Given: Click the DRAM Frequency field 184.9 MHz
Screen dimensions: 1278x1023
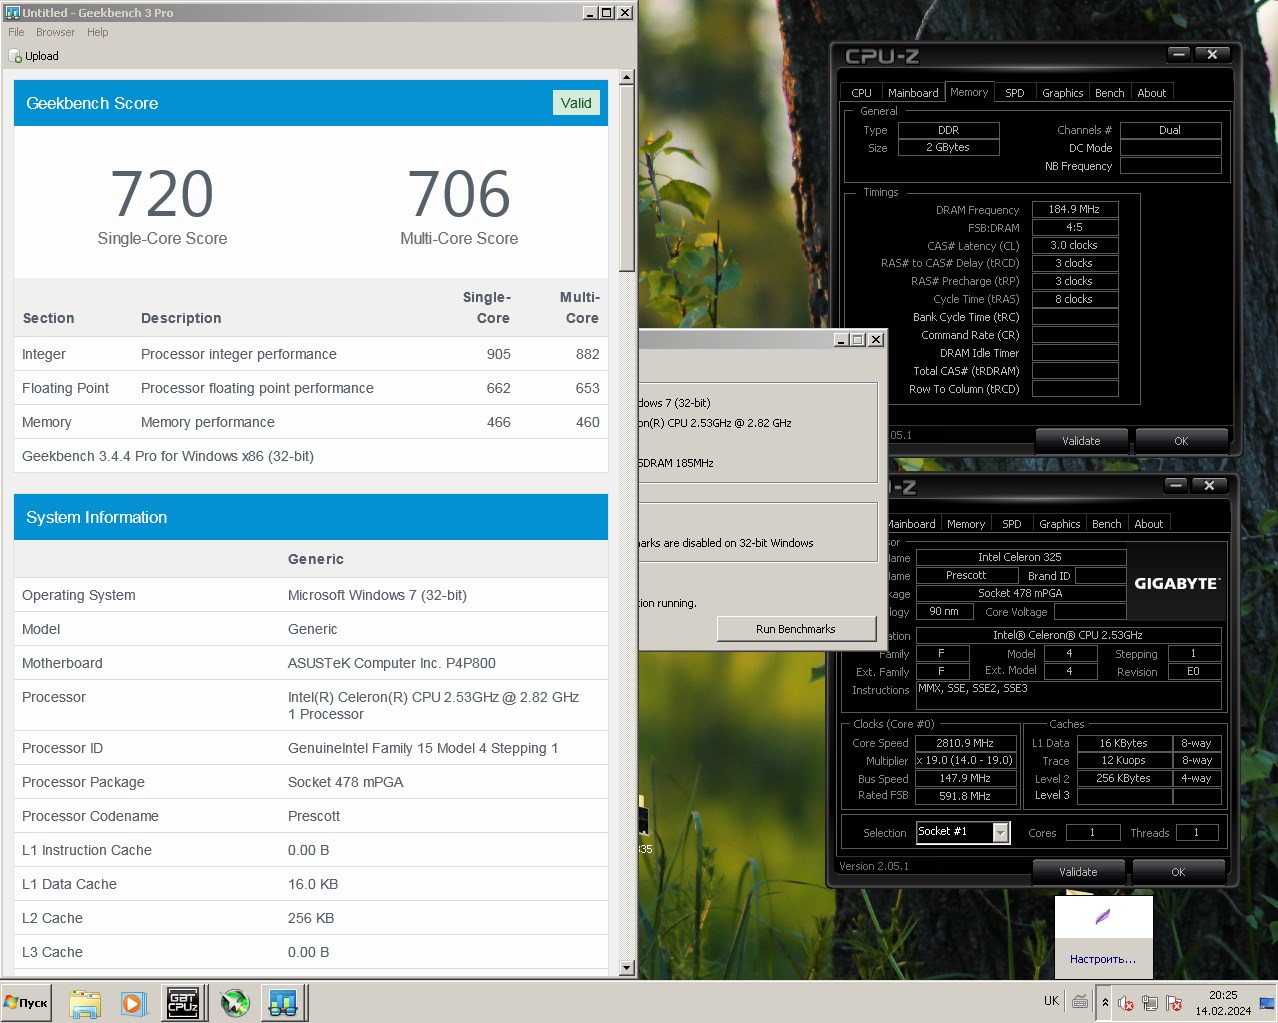Looking at the screenshot, I should coord(1074,210).
